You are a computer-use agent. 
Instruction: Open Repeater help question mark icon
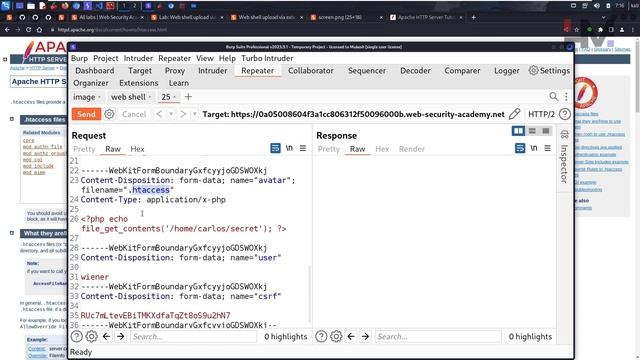565,114
